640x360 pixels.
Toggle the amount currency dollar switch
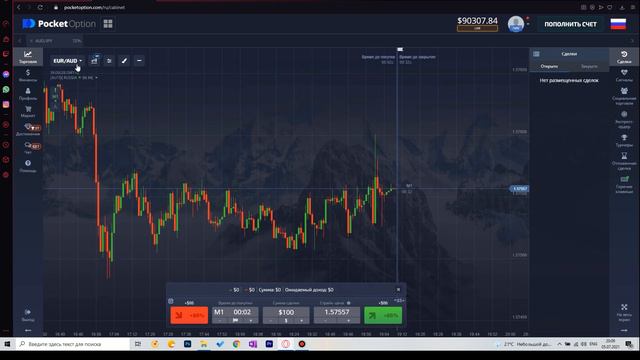[x=286, y=321]
